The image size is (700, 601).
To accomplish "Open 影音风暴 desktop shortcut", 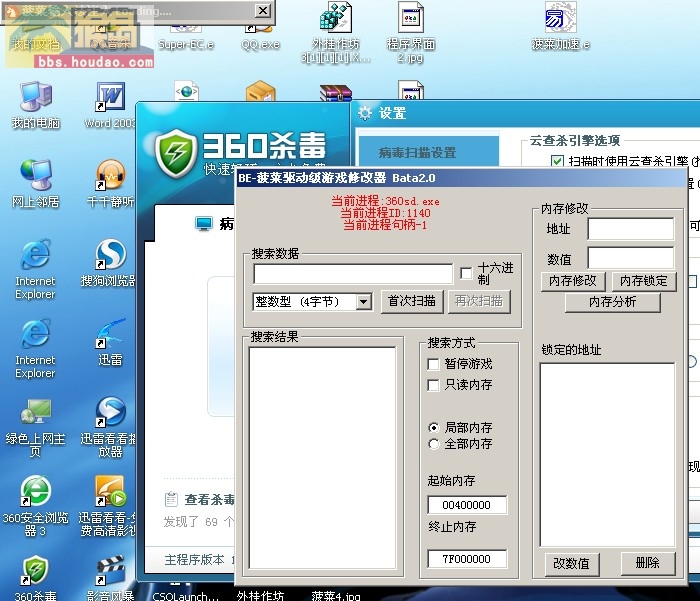I will tap(110, 578).
